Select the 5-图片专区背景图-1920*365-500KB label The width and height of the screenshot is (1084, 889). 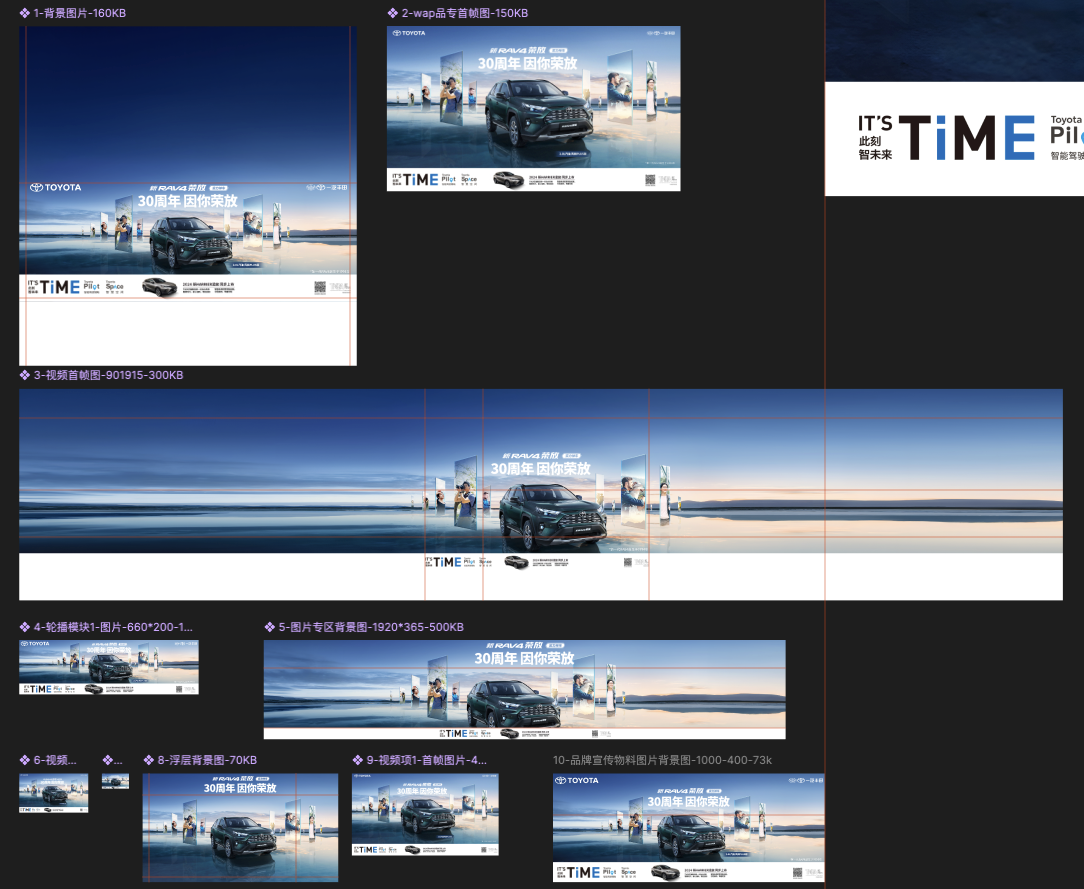pos(371,627)
